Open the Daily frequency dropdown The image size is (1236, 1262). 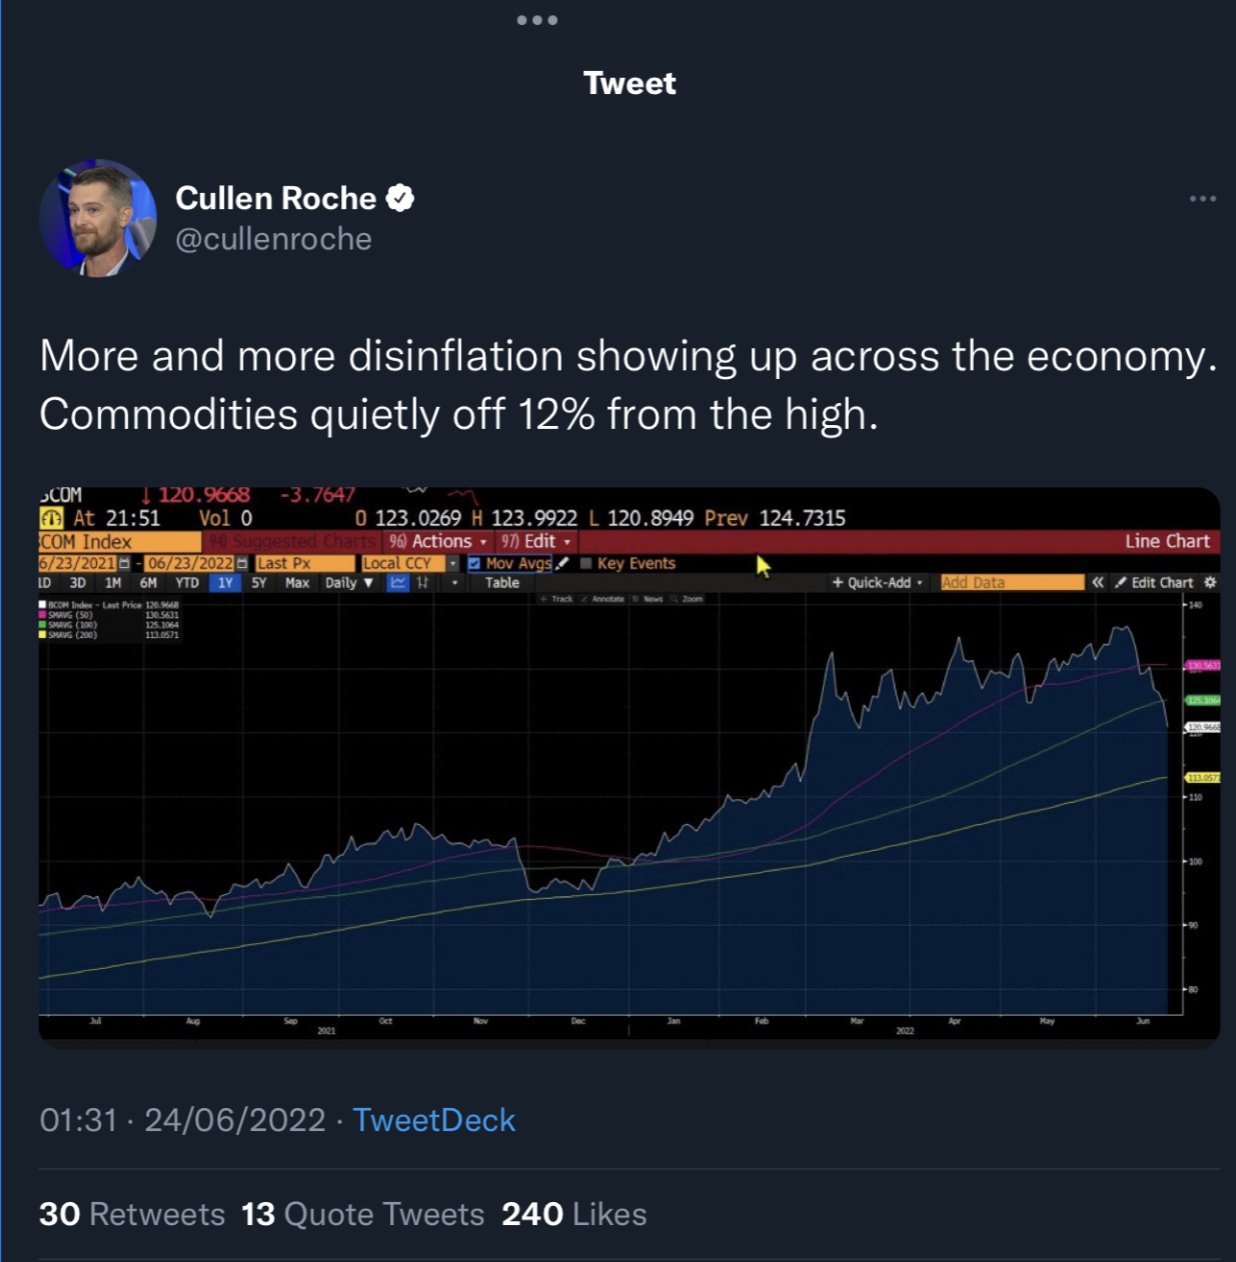348,583
